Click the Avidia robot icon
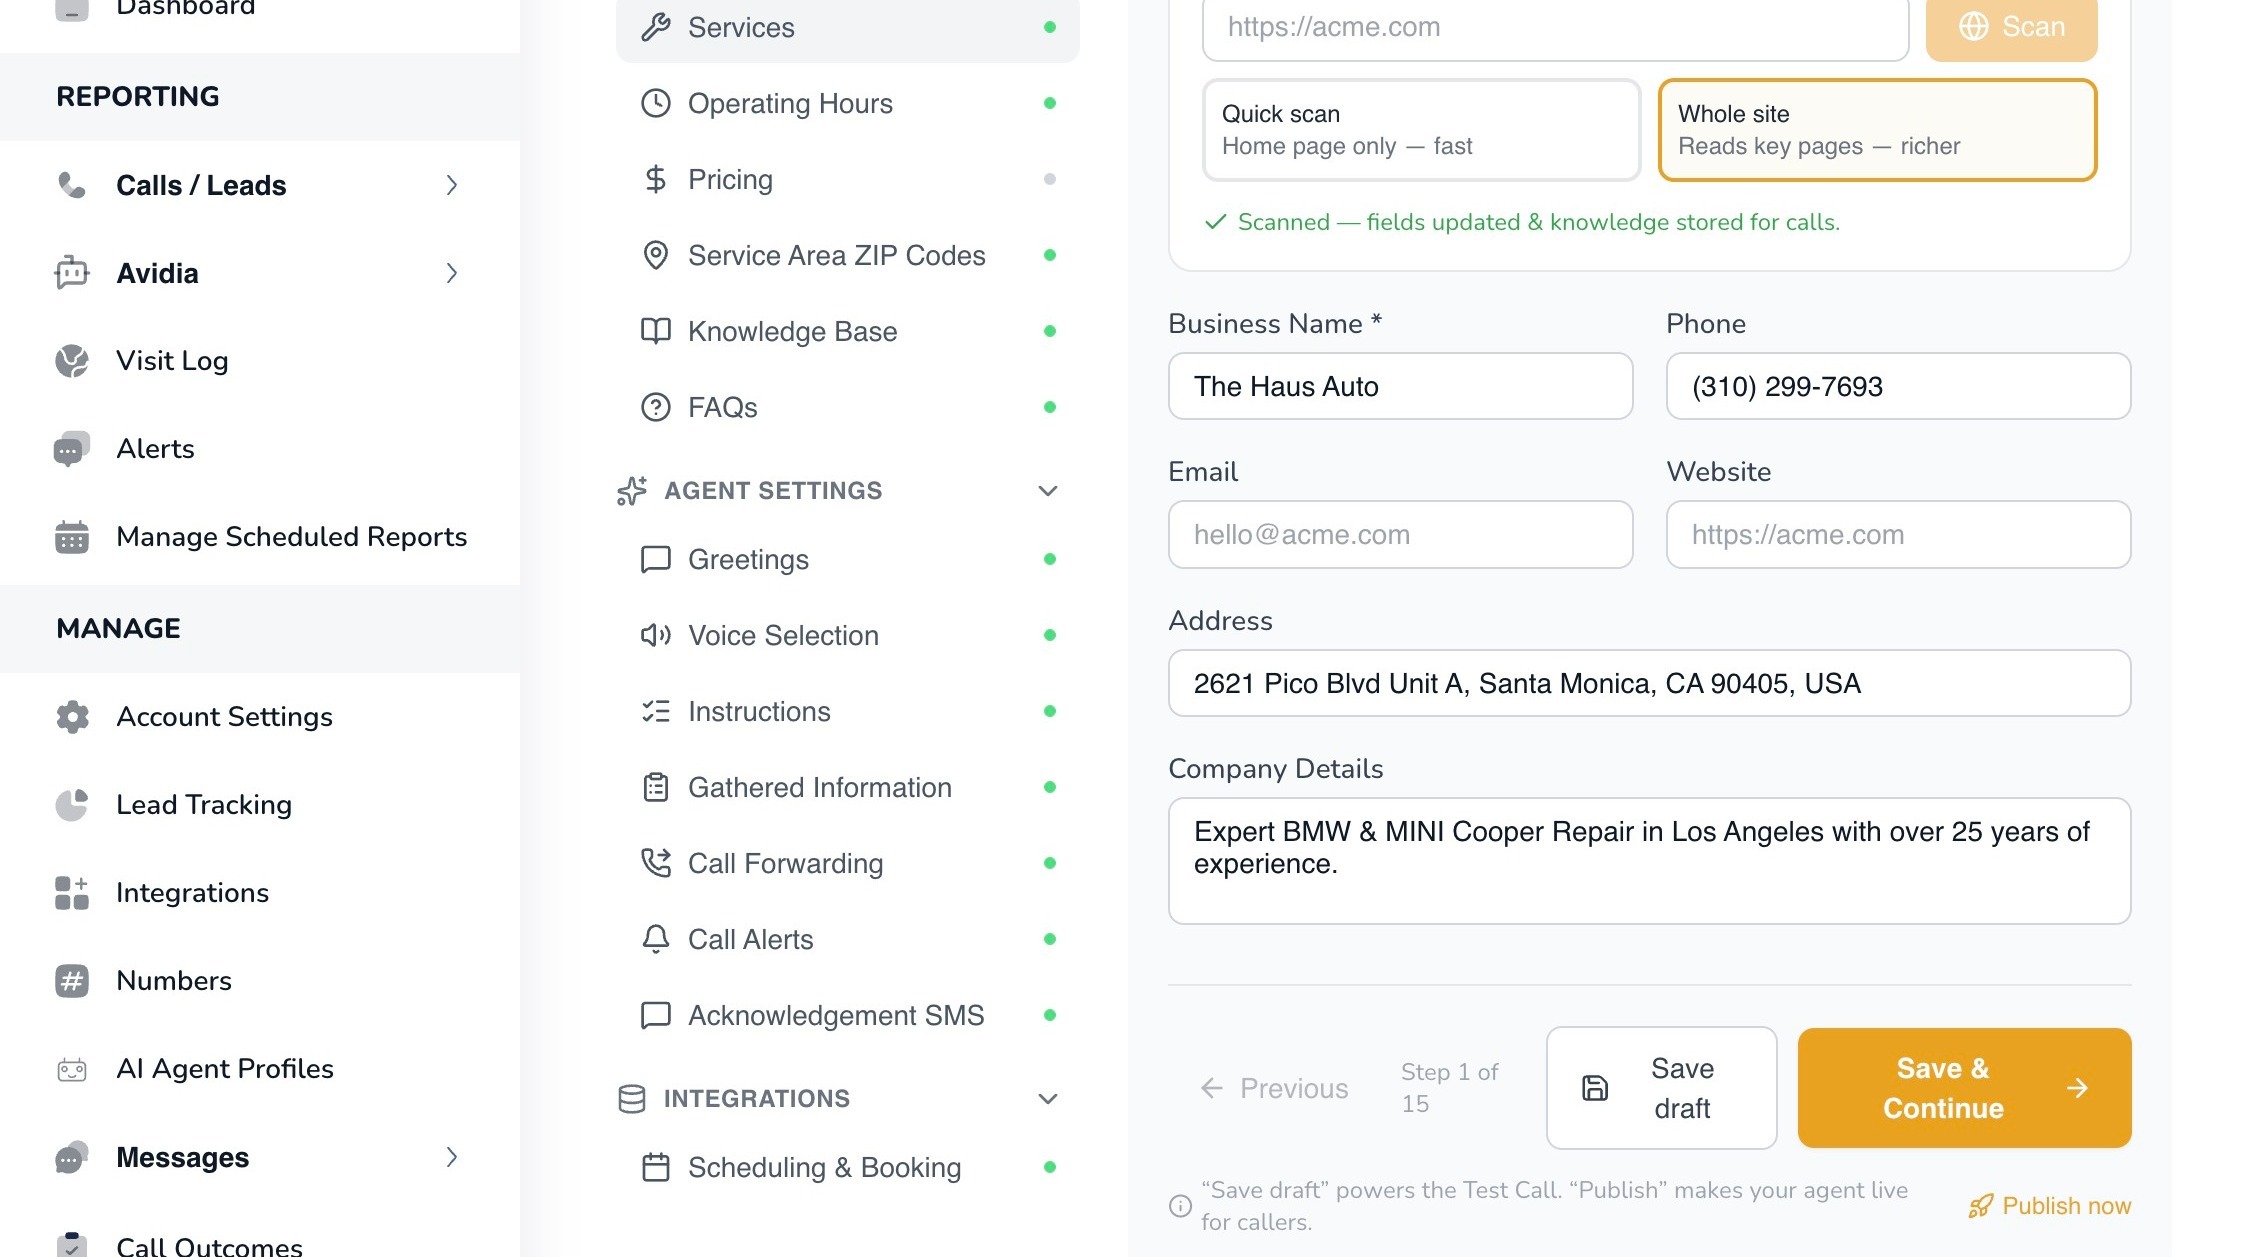2252x1257 pixels. click(x=71, y=273)
